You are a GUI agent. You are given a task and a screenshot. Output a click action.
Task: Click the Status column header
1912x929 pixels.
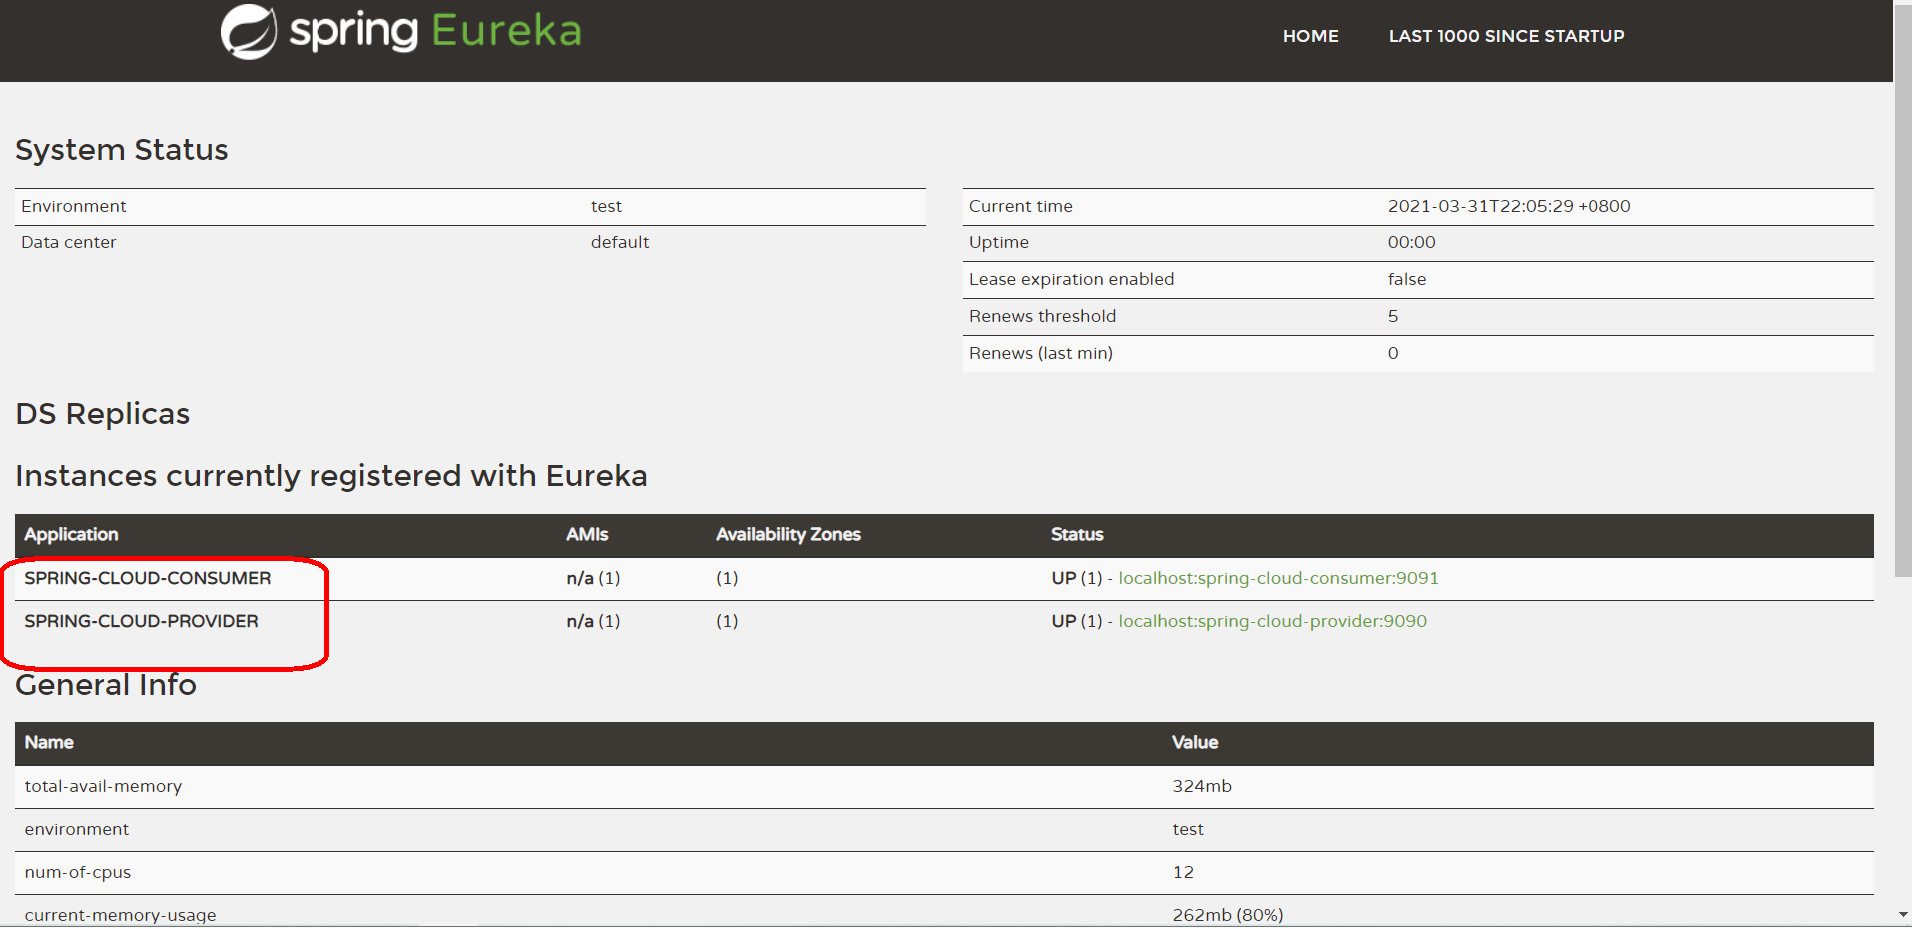[1077, 535]
